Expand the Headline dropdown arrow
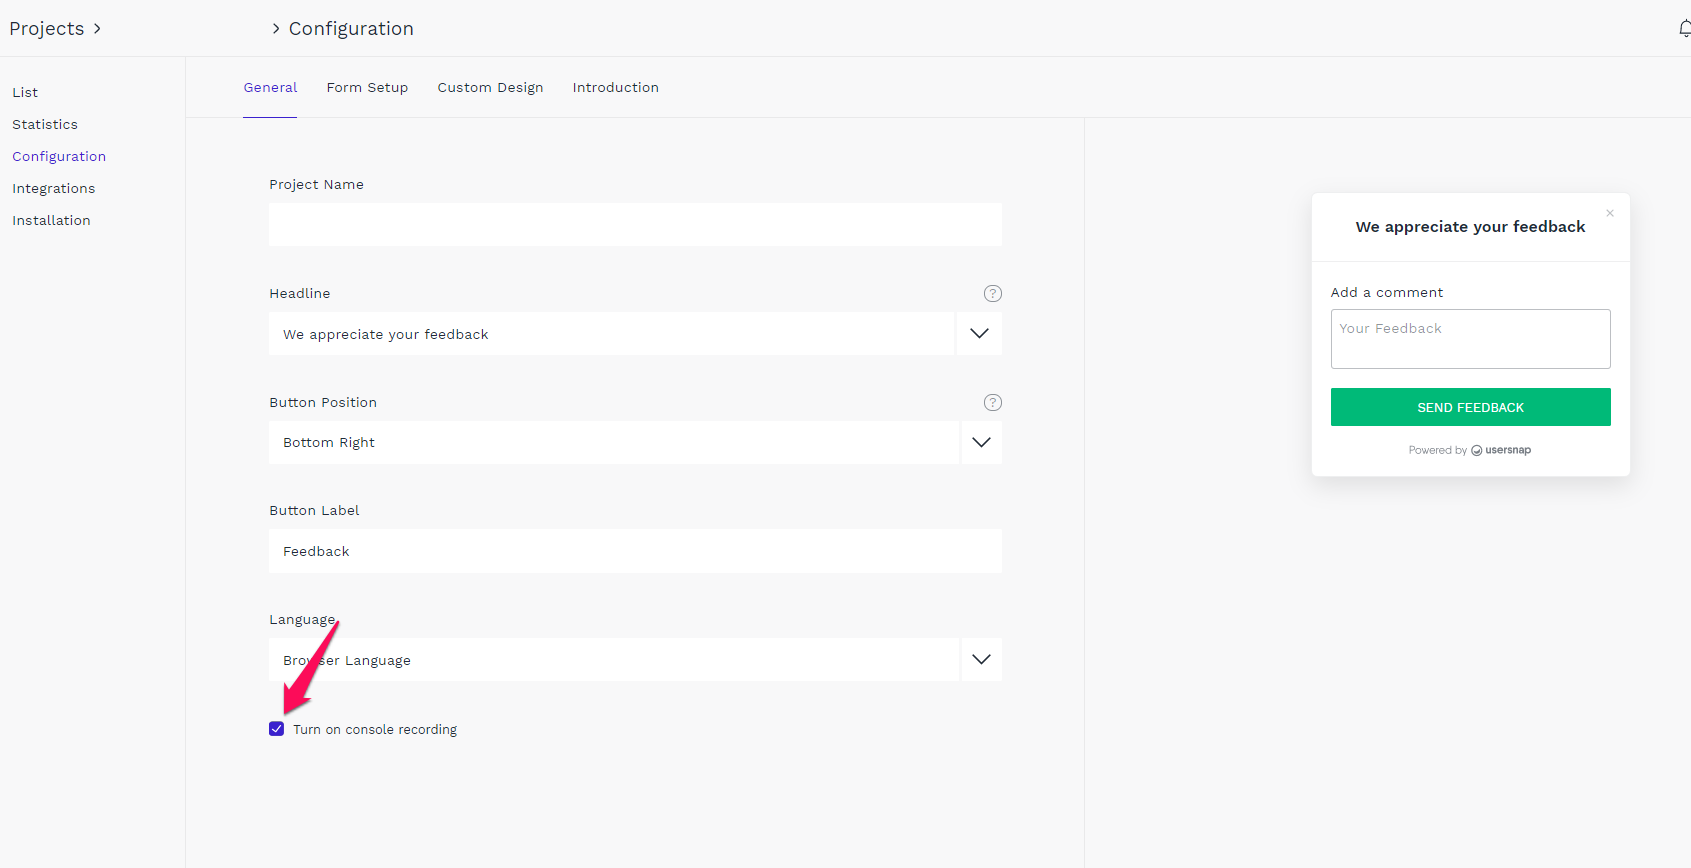Viewport: 1691px width, 868px height. pyautogui.click(x=979, y=334)
